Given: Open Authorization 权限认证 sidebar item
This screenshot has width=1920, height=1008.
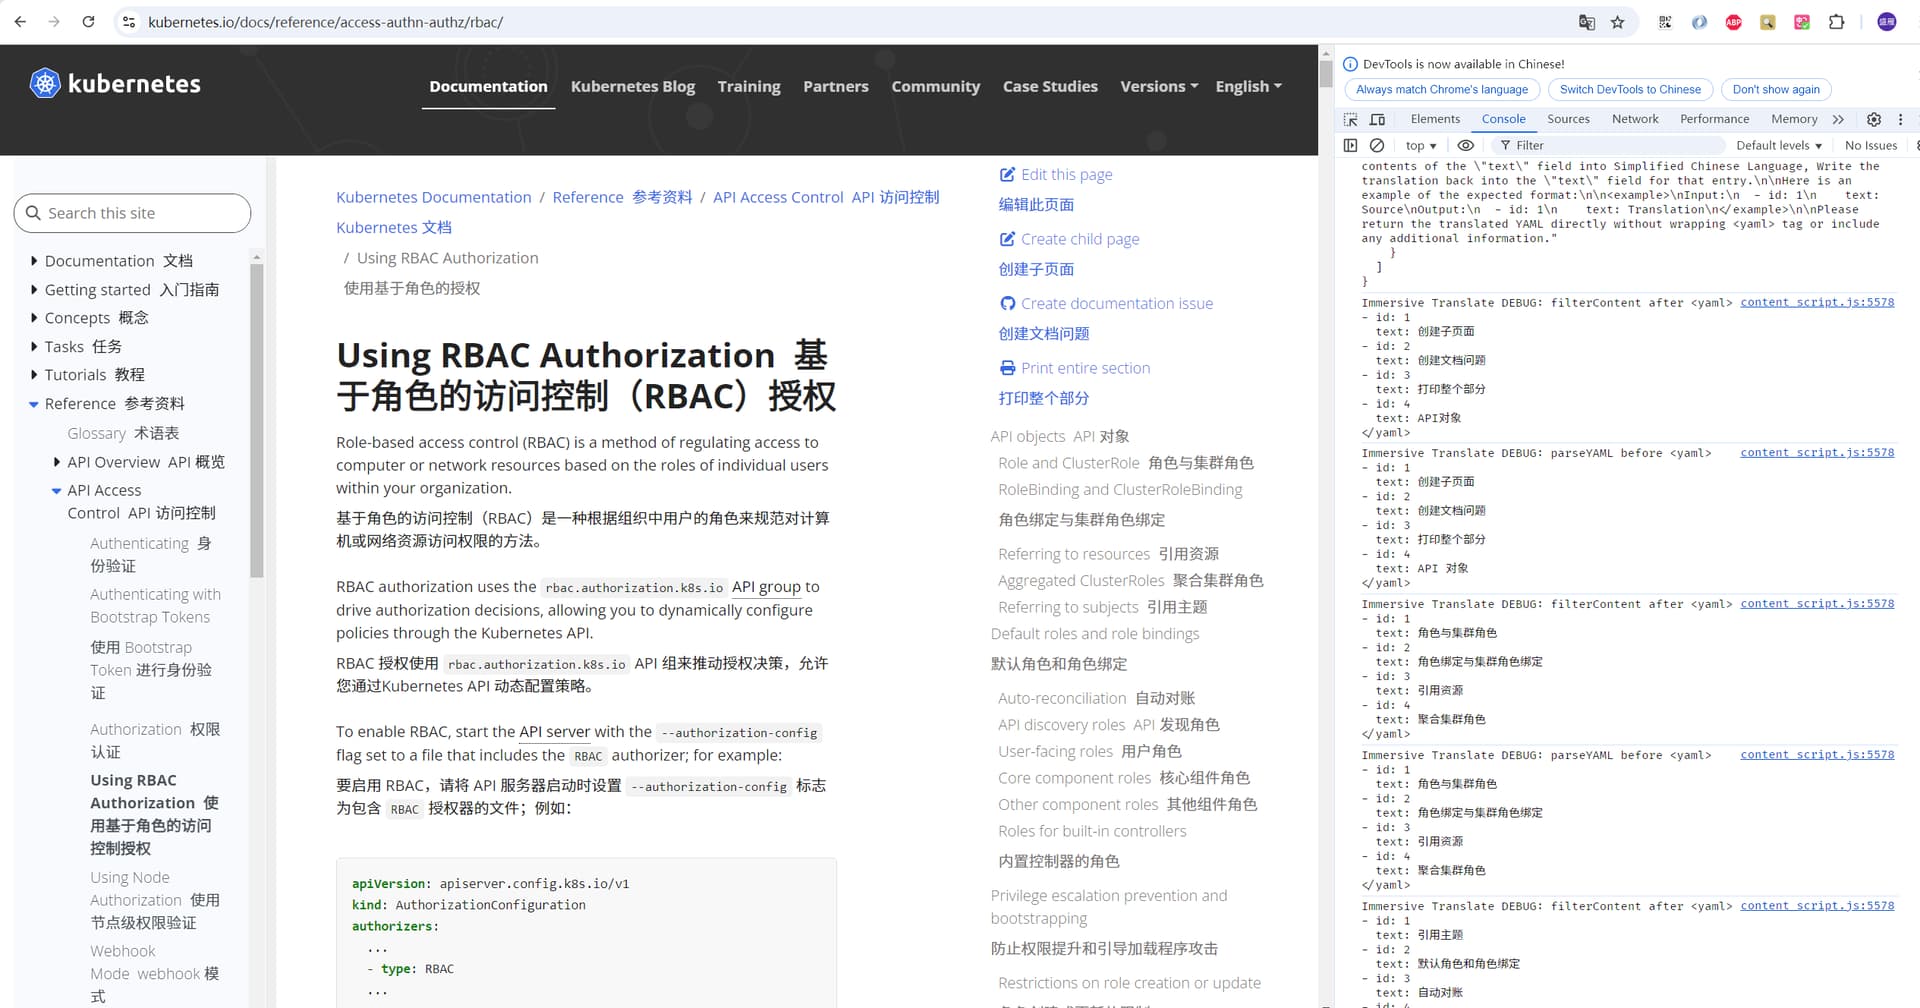Looking at the screenshot, I should 155,740.
